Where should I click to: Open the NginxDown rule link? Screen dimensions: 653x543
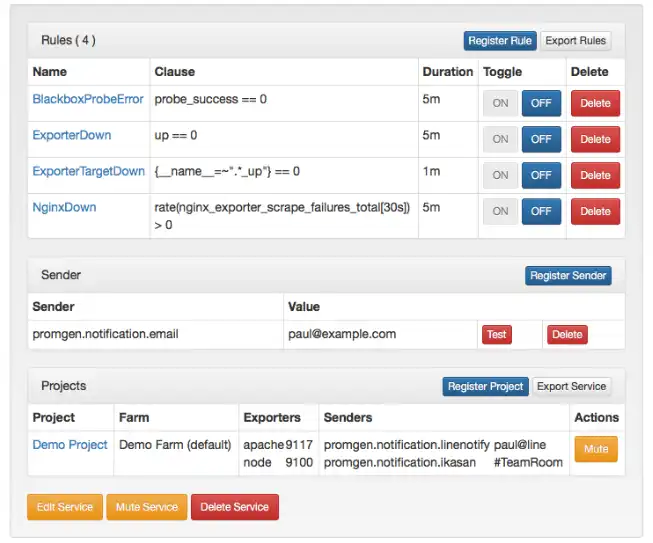pyautogui.click(x=65, y=208)
